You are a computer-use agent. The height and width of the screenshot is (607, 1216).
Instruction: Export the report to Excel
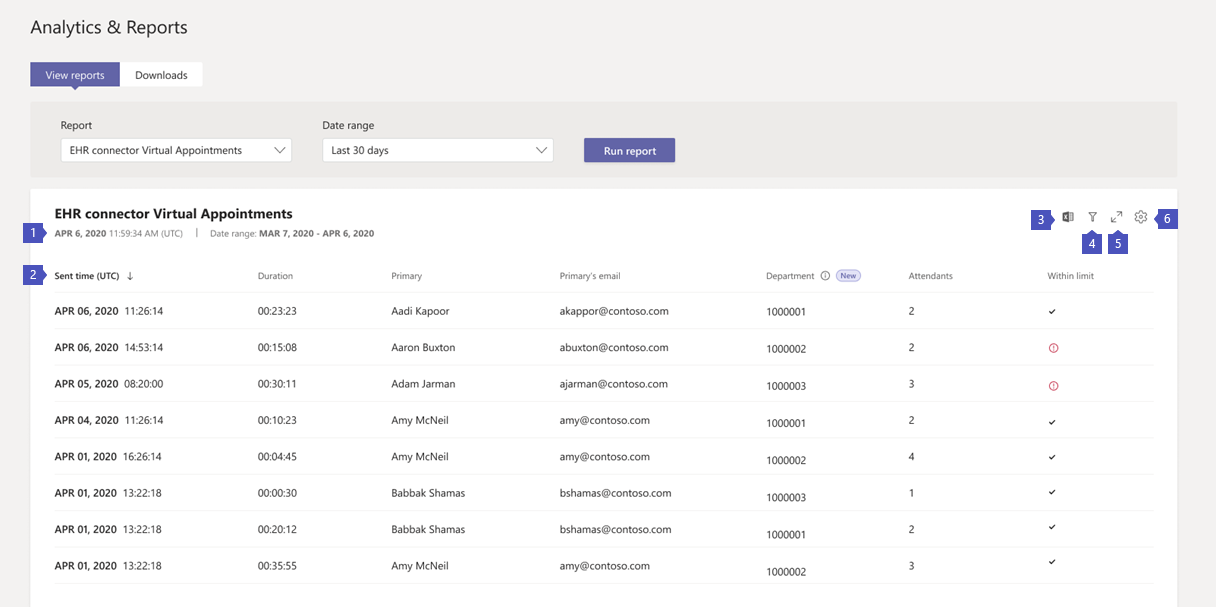[1068, 217]
